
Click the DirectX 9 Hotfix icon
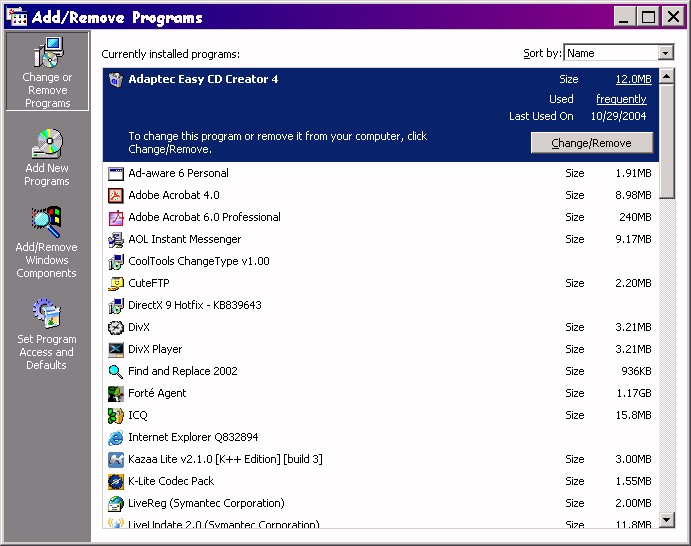[115, 305]
